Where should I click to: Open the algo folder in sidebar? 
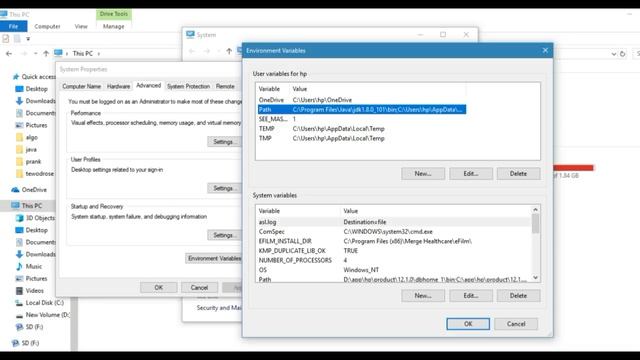[27, 138]
